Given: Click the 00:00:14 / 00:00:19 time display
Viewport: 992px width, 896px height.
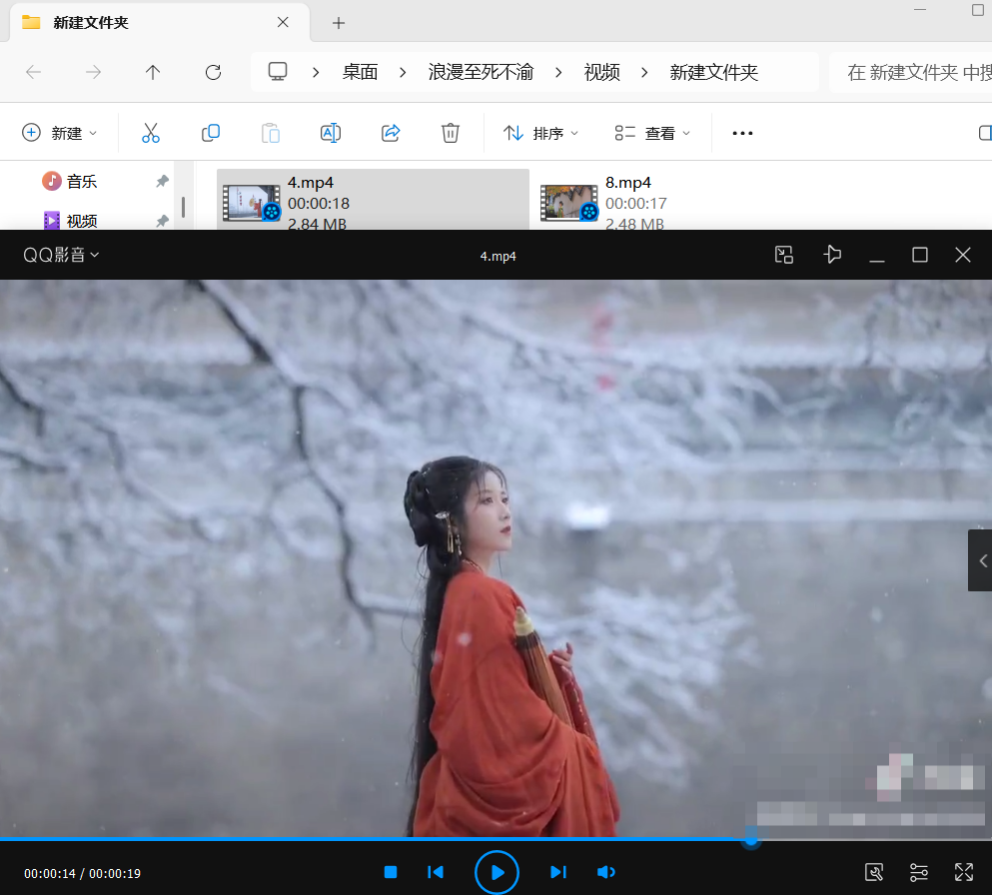Looking at the screenshot, I should click(x=82, y=874).
